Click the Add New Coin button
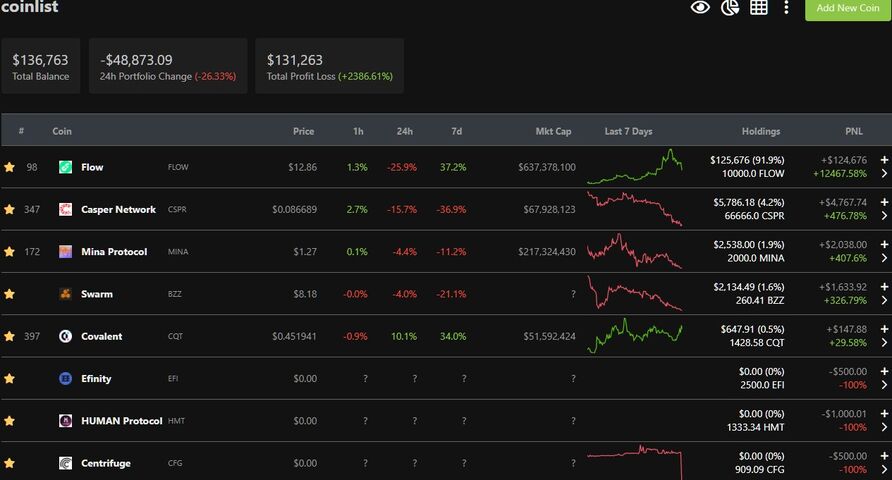Image resolution: width=892 pixels, height=480 pixels. [848, 9]
